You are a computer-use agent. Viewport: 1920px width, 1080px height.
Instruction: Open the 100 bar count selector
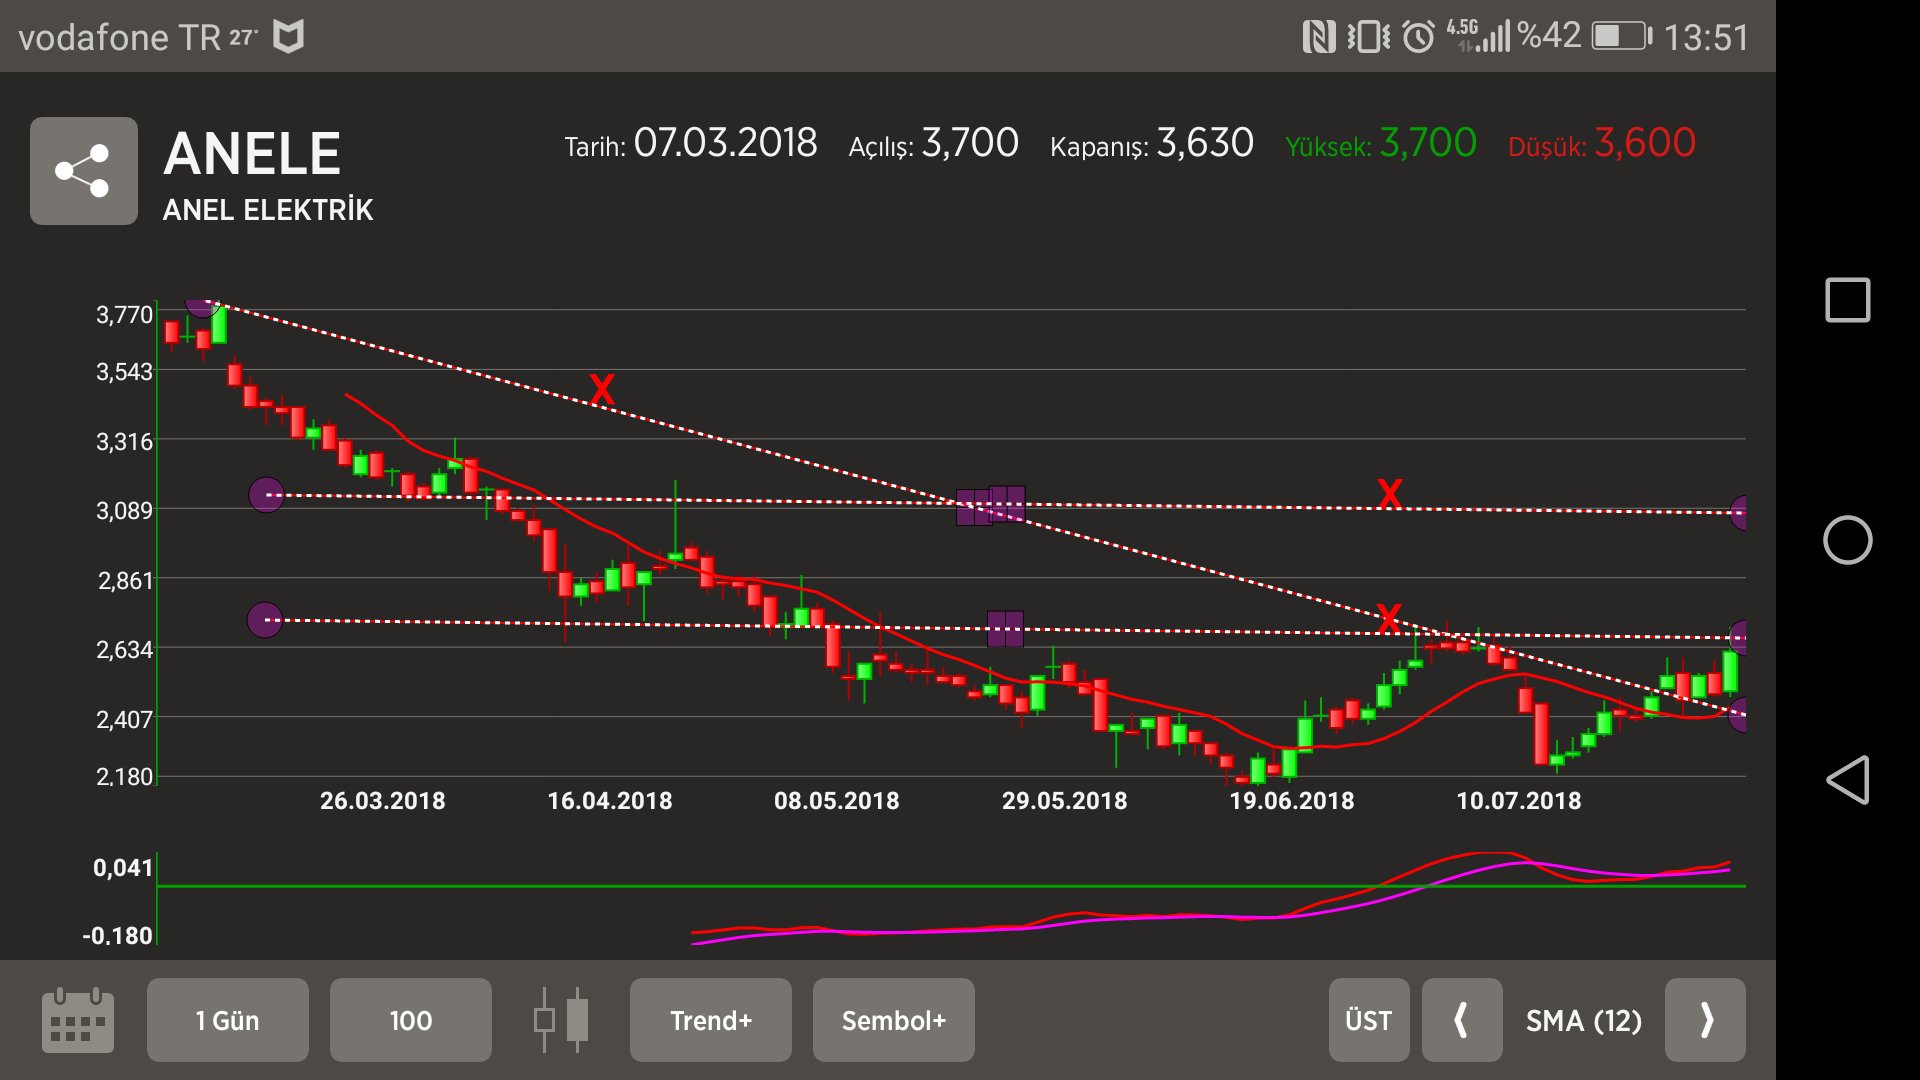click(x=411, y=1020)
